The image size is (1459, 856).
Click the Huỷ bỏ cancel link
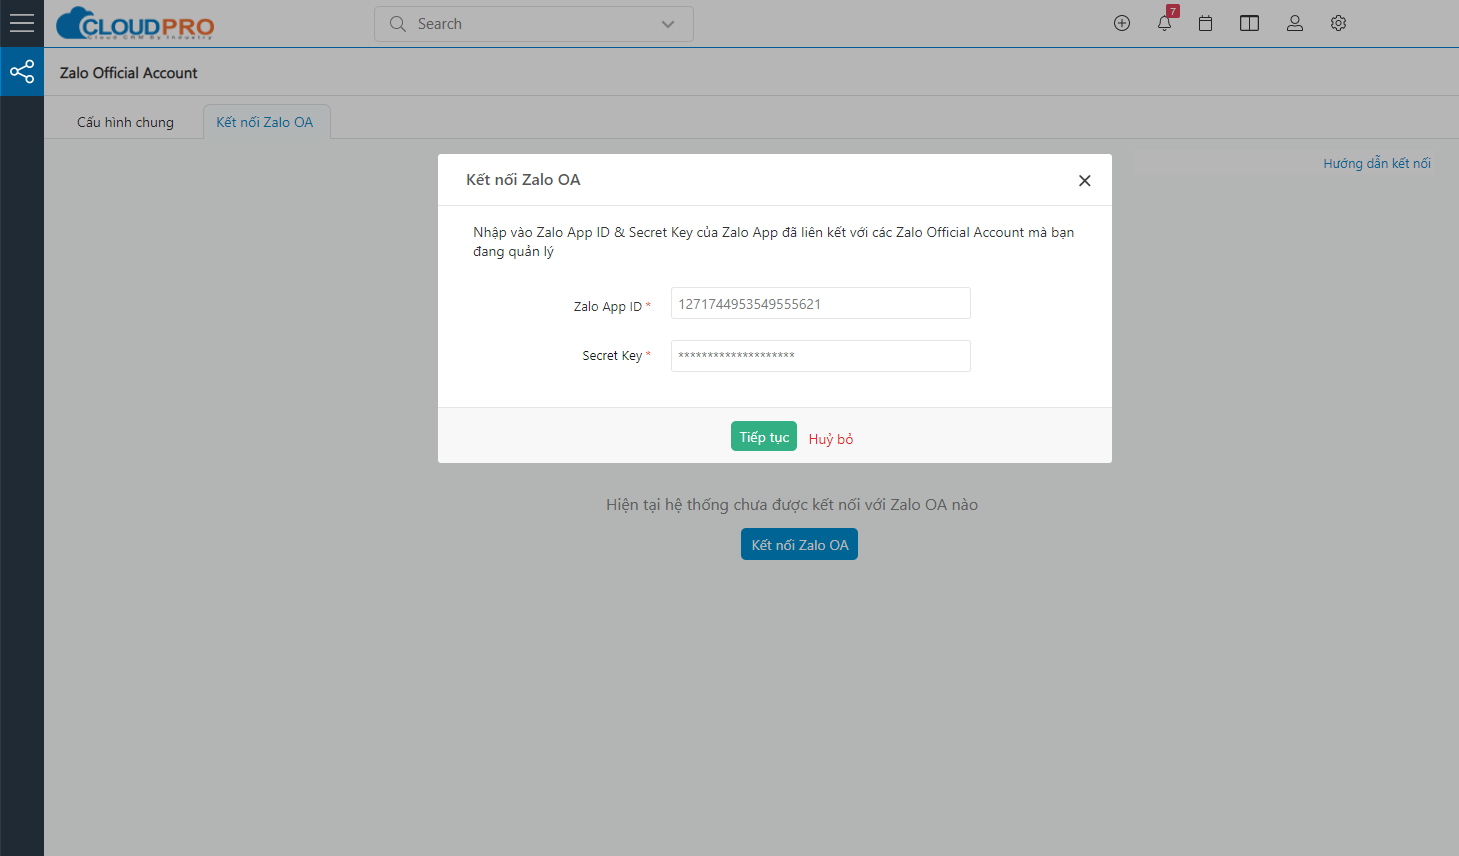831,439
